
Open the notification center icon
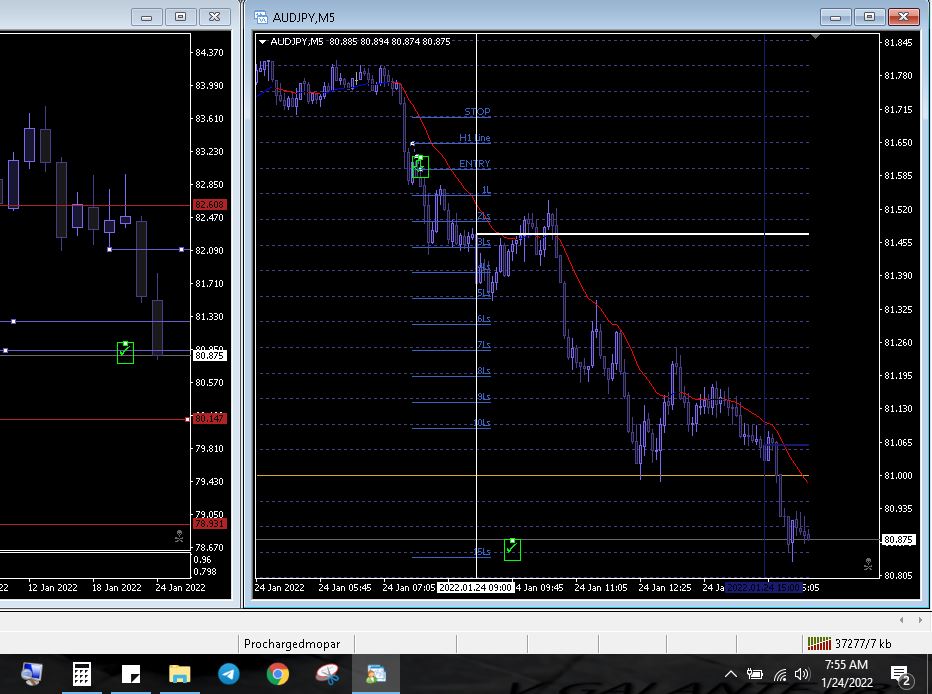[x=902, y=675]
